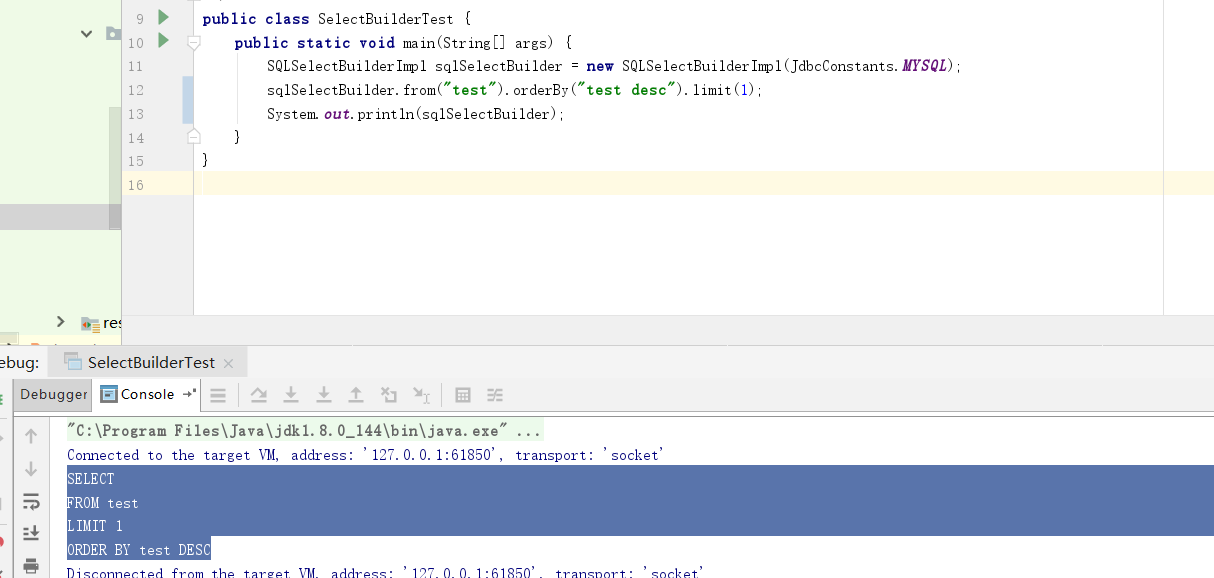Image resolution: width=1214 pixels, height=578 pixels.
Task: Click the Step Into debugger icon
Action: [291, 395]
